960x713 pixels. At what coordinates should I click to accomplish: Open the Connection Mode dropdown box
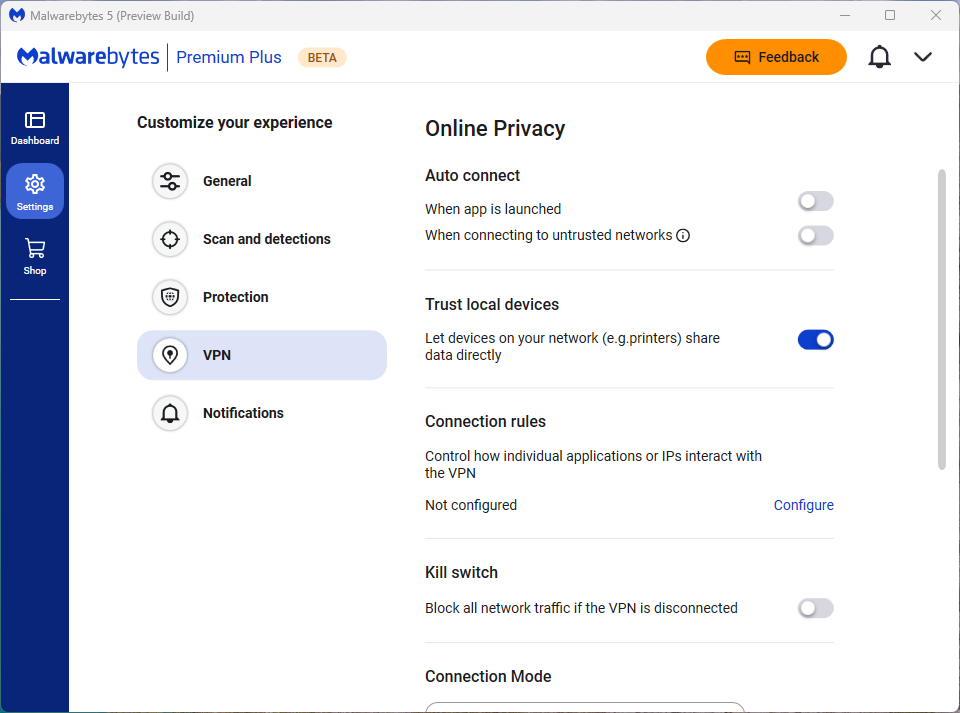[585, 707]
